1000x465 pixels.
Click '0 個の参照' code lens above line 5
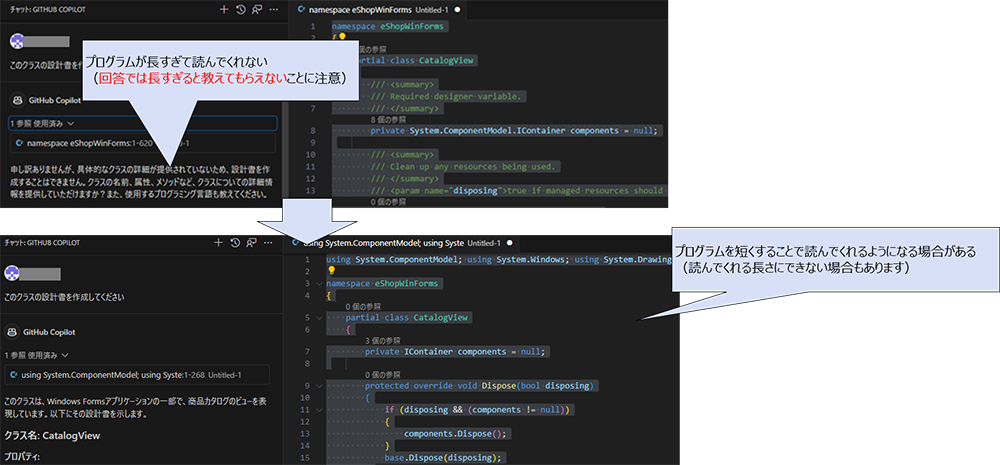(x=365, y=306)
